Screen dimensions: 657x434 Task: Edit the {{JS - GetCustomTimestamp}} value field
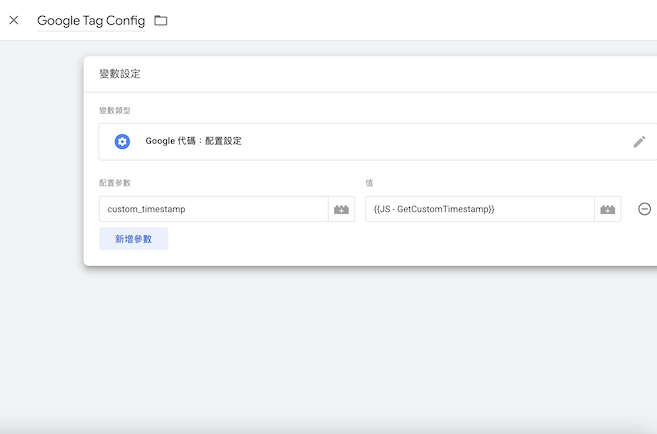pos(480,209)
